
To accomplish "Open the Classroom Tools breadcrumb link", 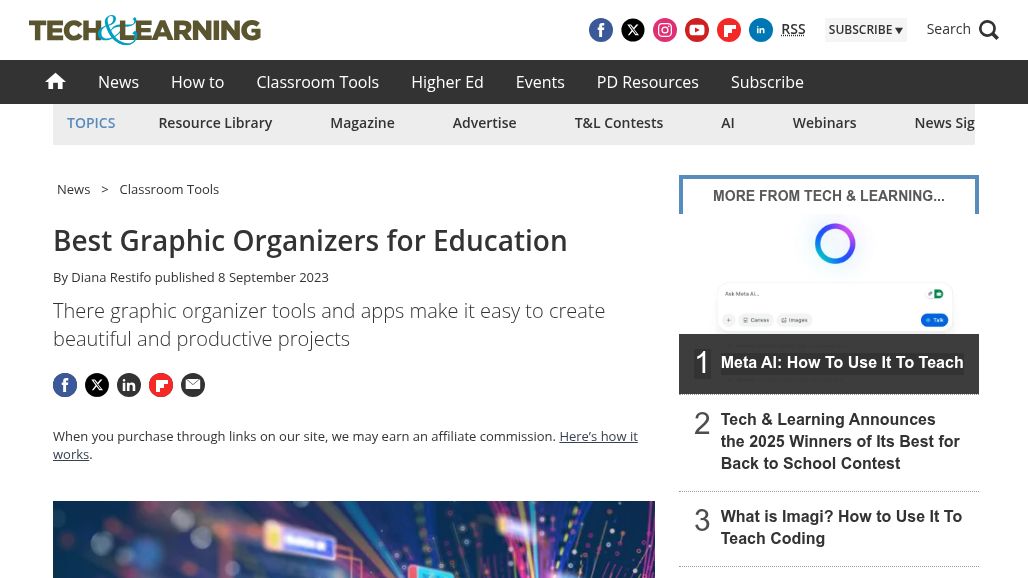I will 169,189.
